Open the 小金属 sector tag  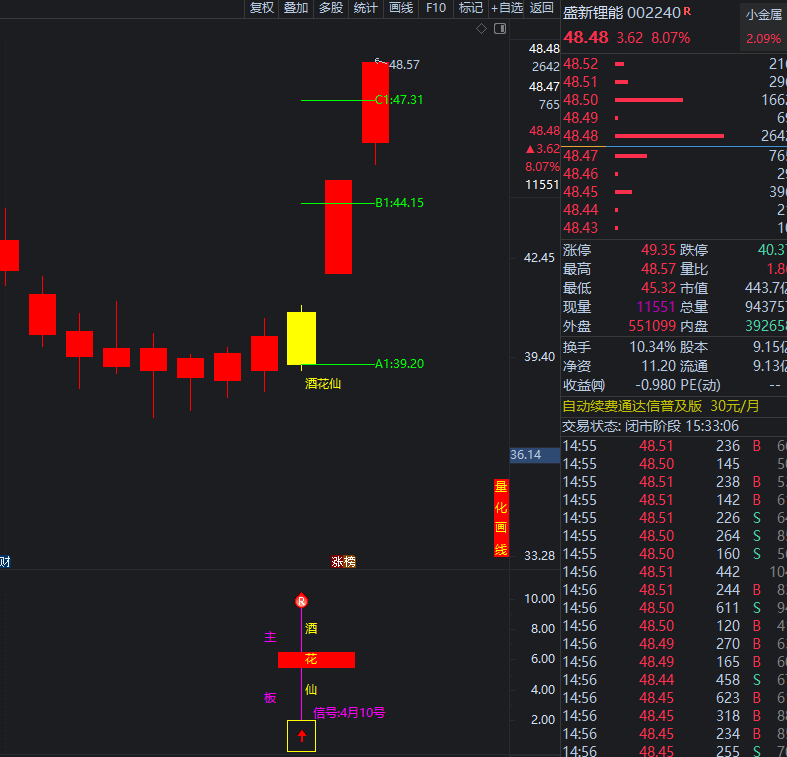(763, 14)
